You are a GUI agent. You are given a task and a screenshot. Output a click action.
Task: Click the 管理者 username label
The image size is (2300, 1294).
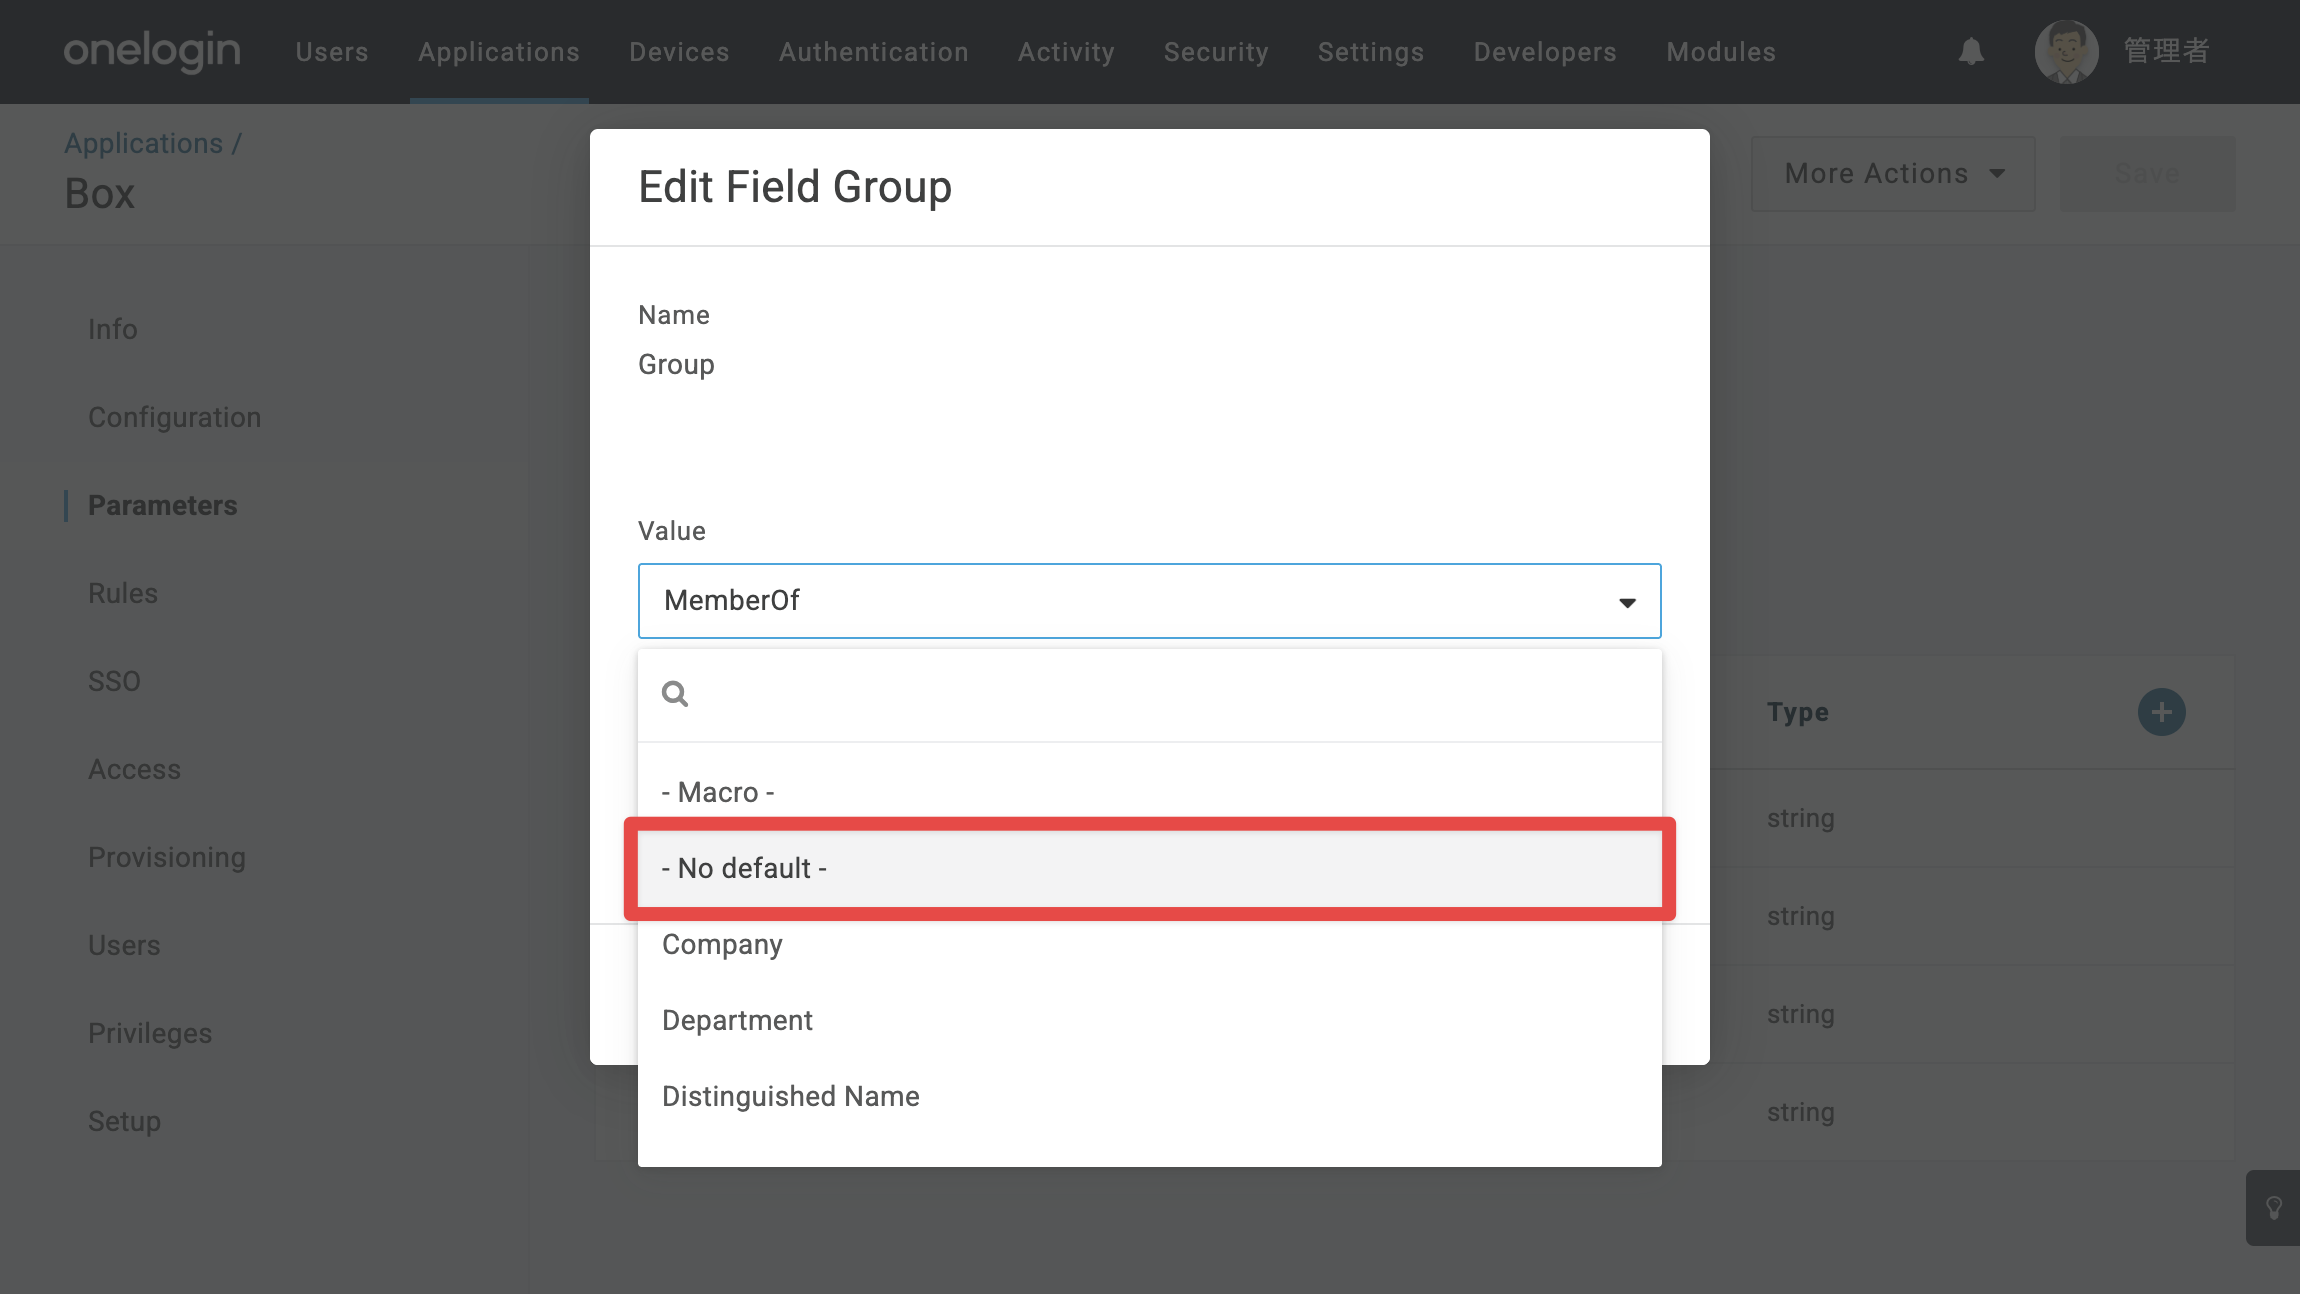point(2167,51)
